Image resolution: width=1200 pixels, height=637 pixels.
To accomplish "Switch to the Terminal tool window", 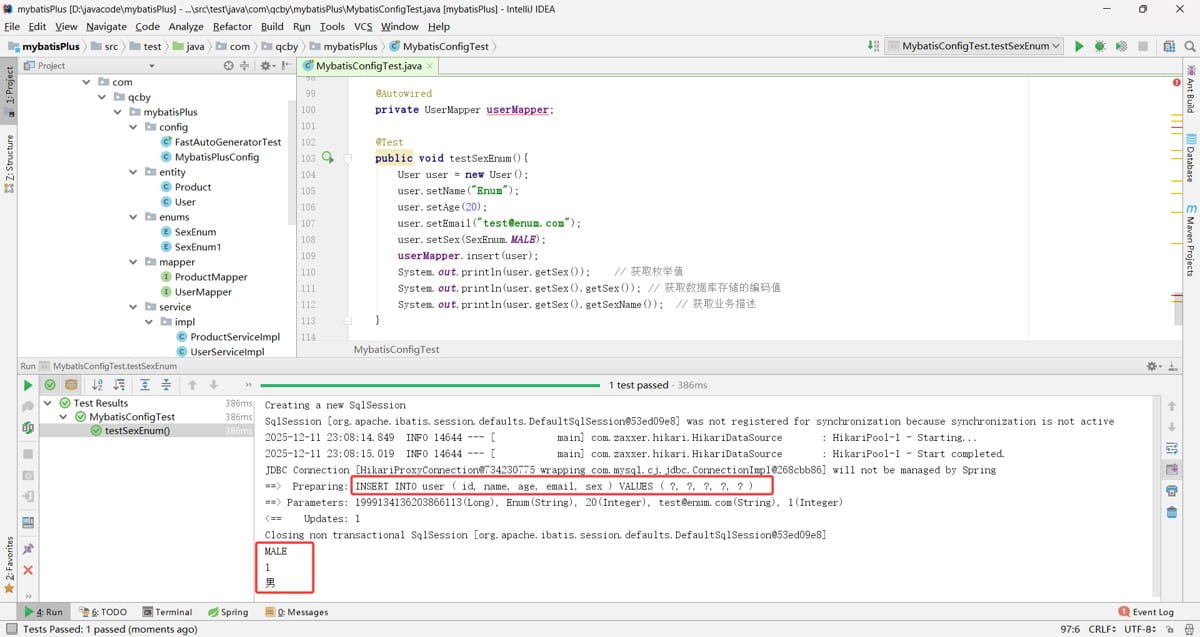I will [x=167, y=612].
